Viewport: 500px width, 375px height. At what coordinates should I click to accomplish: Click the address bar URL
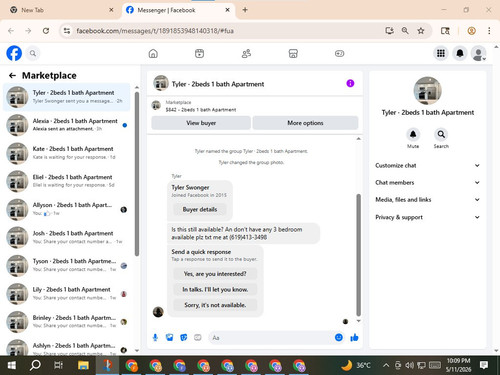click(155, 31)
